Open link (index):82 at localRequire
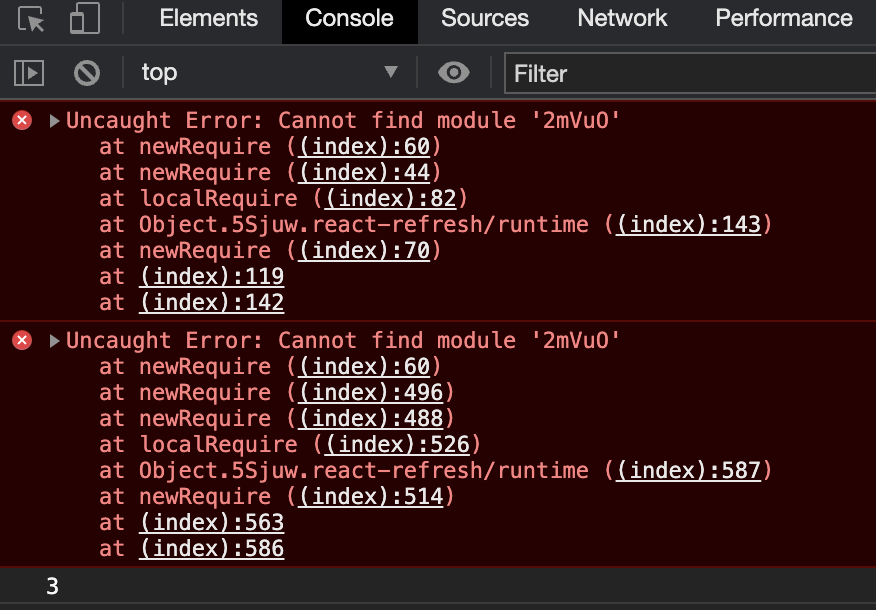 390,199
